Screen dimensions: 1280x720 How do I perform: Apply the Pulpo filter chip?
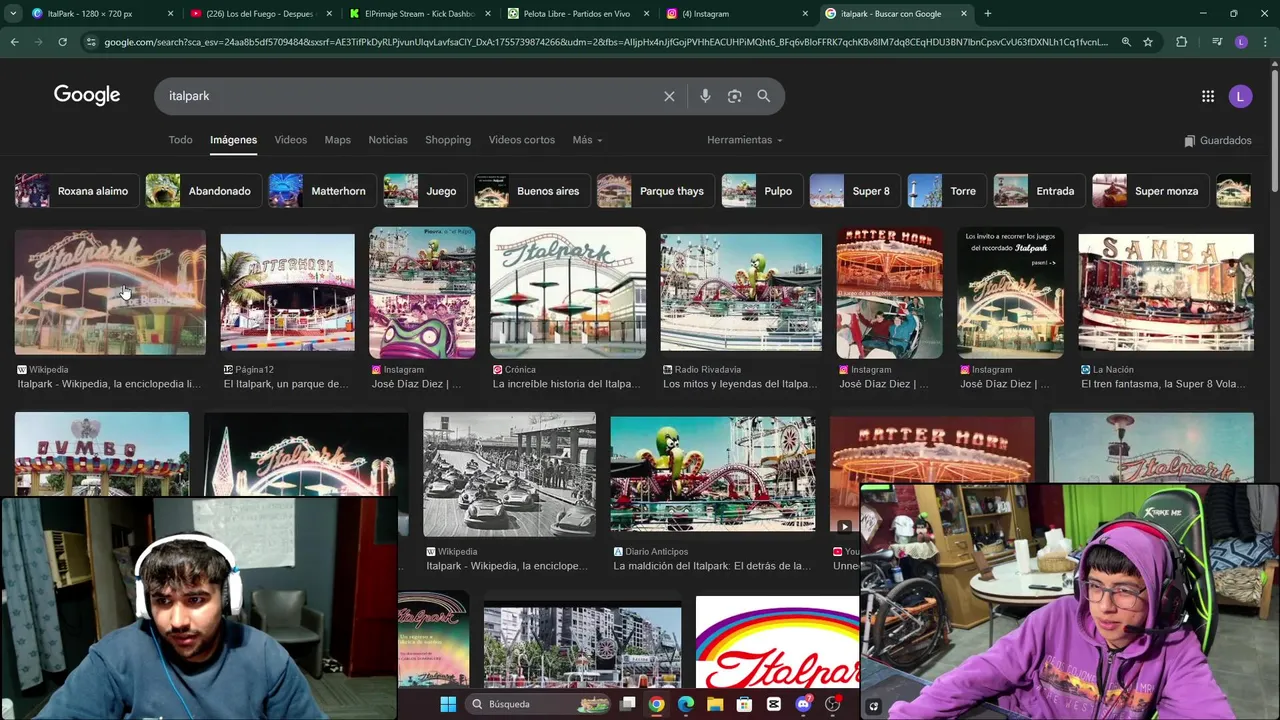click(x=762, y=191)
